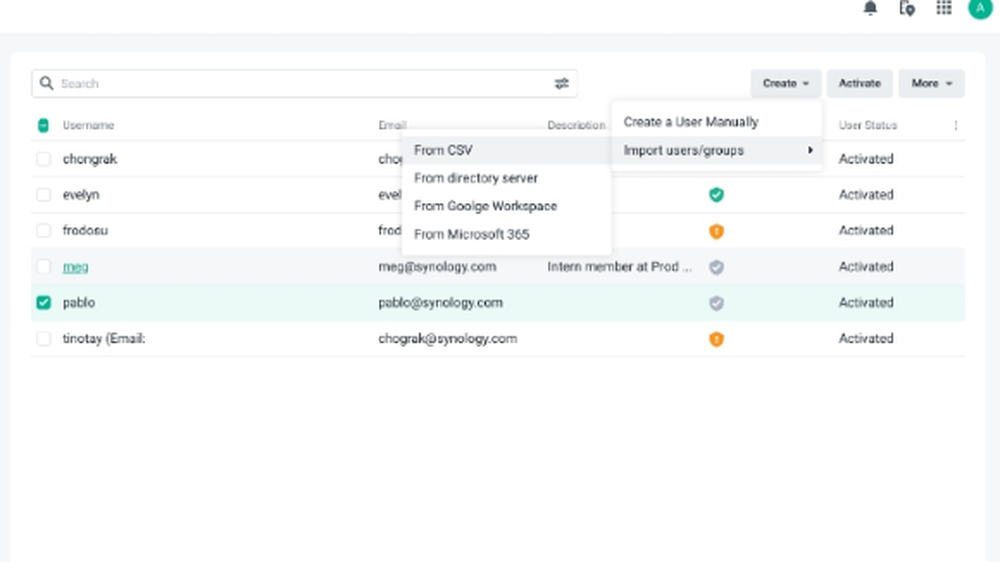The width and height of the screenshot is (1000, 562).
Task: Click orange shield icon in tinotay row
Action: click(716, 339)
